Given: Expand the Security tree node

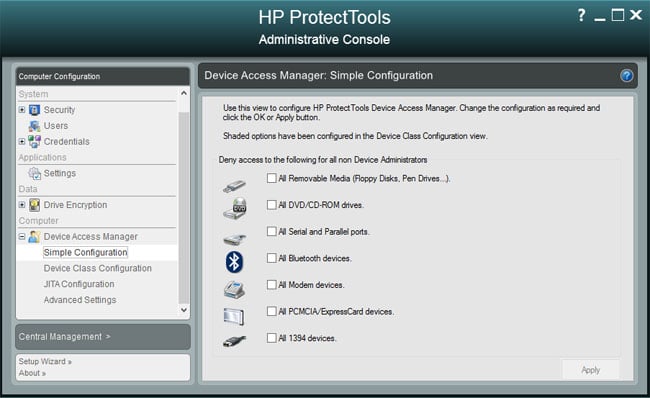Looking at the screenshot, I should click(x=22, y=110).
